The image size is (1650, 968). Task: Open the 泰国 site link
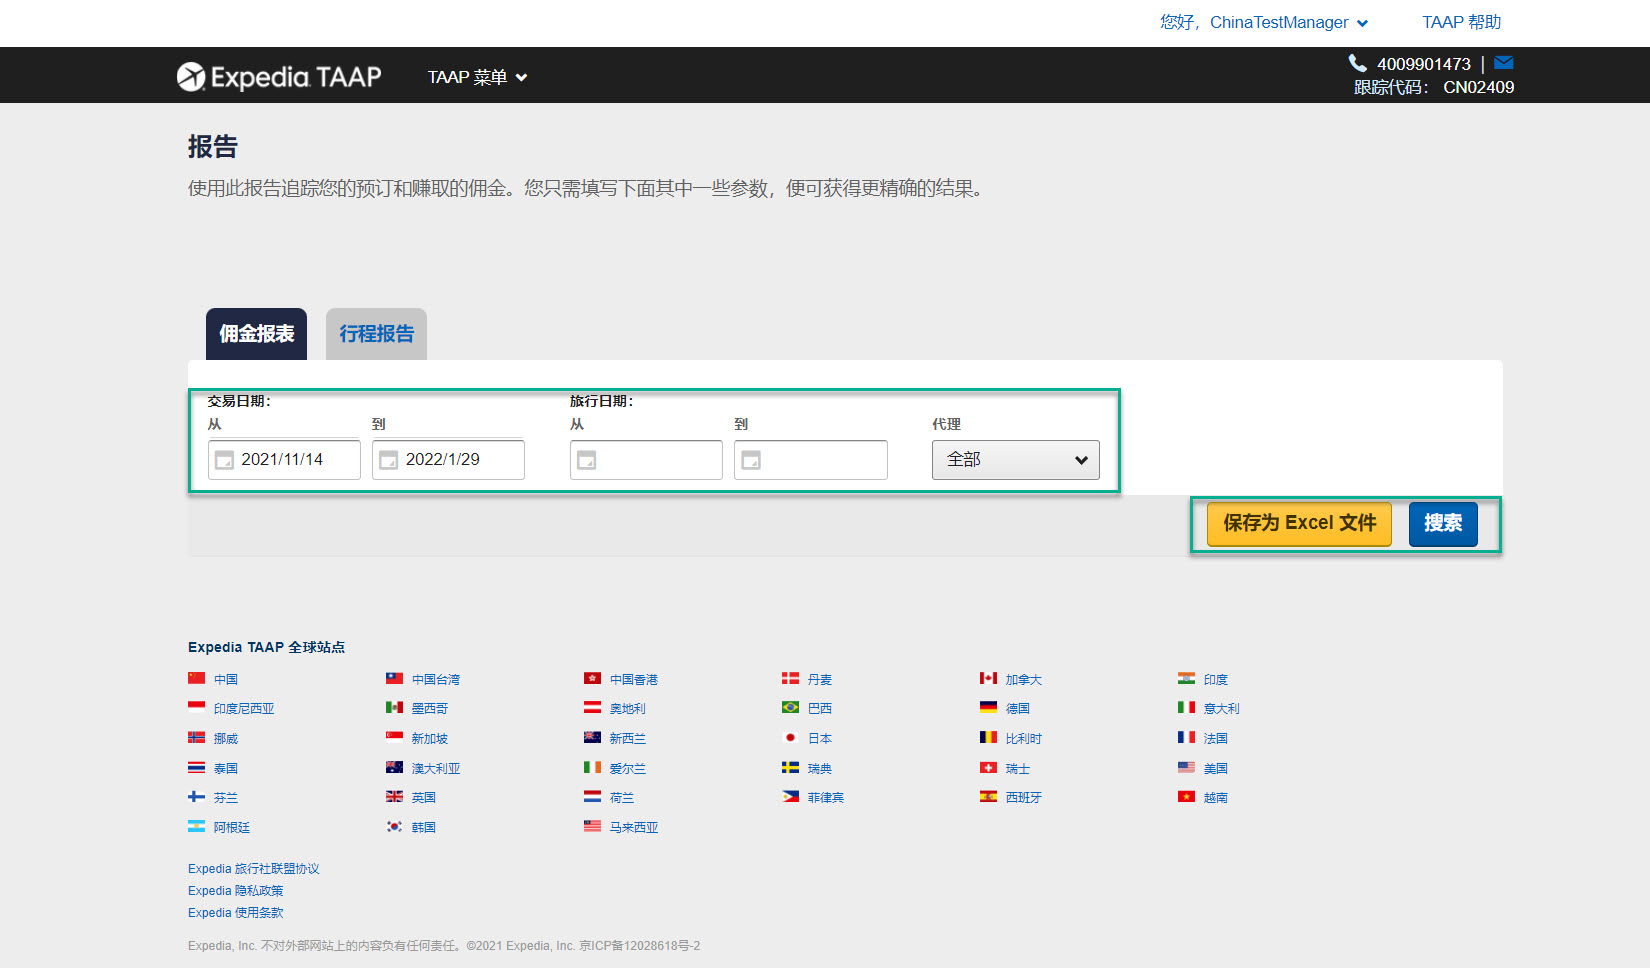tap(226, 769)
